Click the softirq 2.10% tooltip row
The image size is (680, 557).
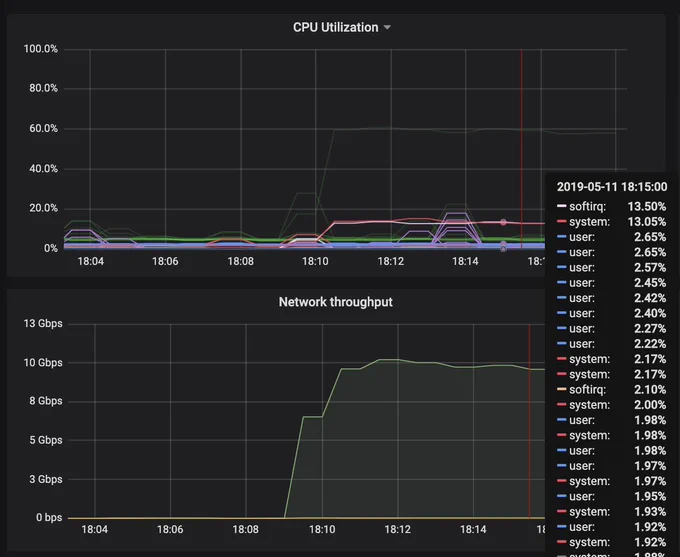coord(611,390)
